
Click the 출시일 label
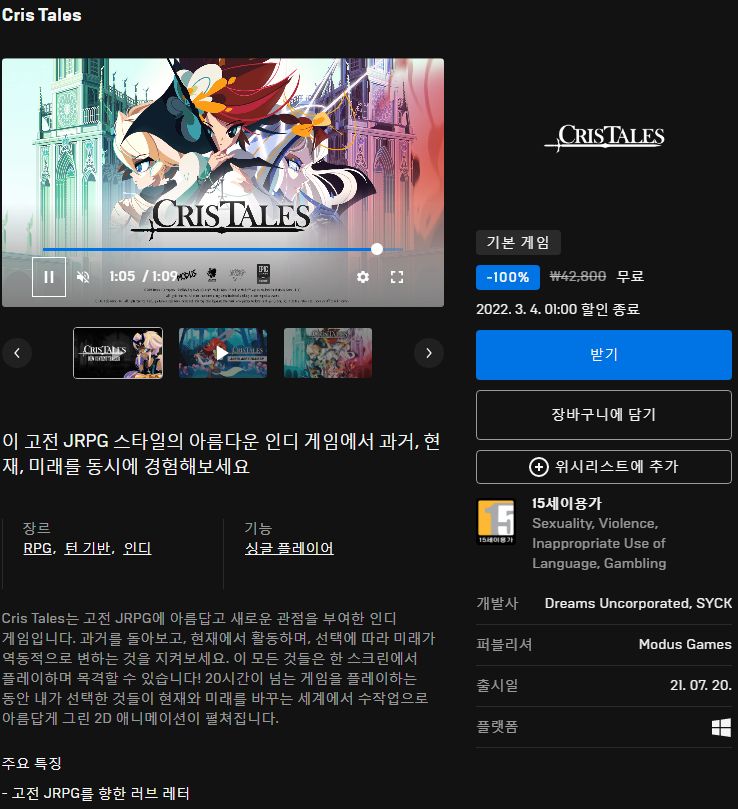click(x=497, y=685)
